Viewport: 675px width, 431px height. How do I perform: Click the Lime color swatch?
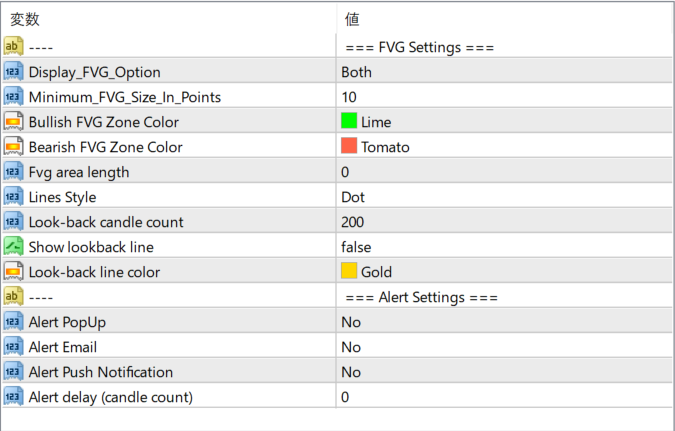[349, 122]
